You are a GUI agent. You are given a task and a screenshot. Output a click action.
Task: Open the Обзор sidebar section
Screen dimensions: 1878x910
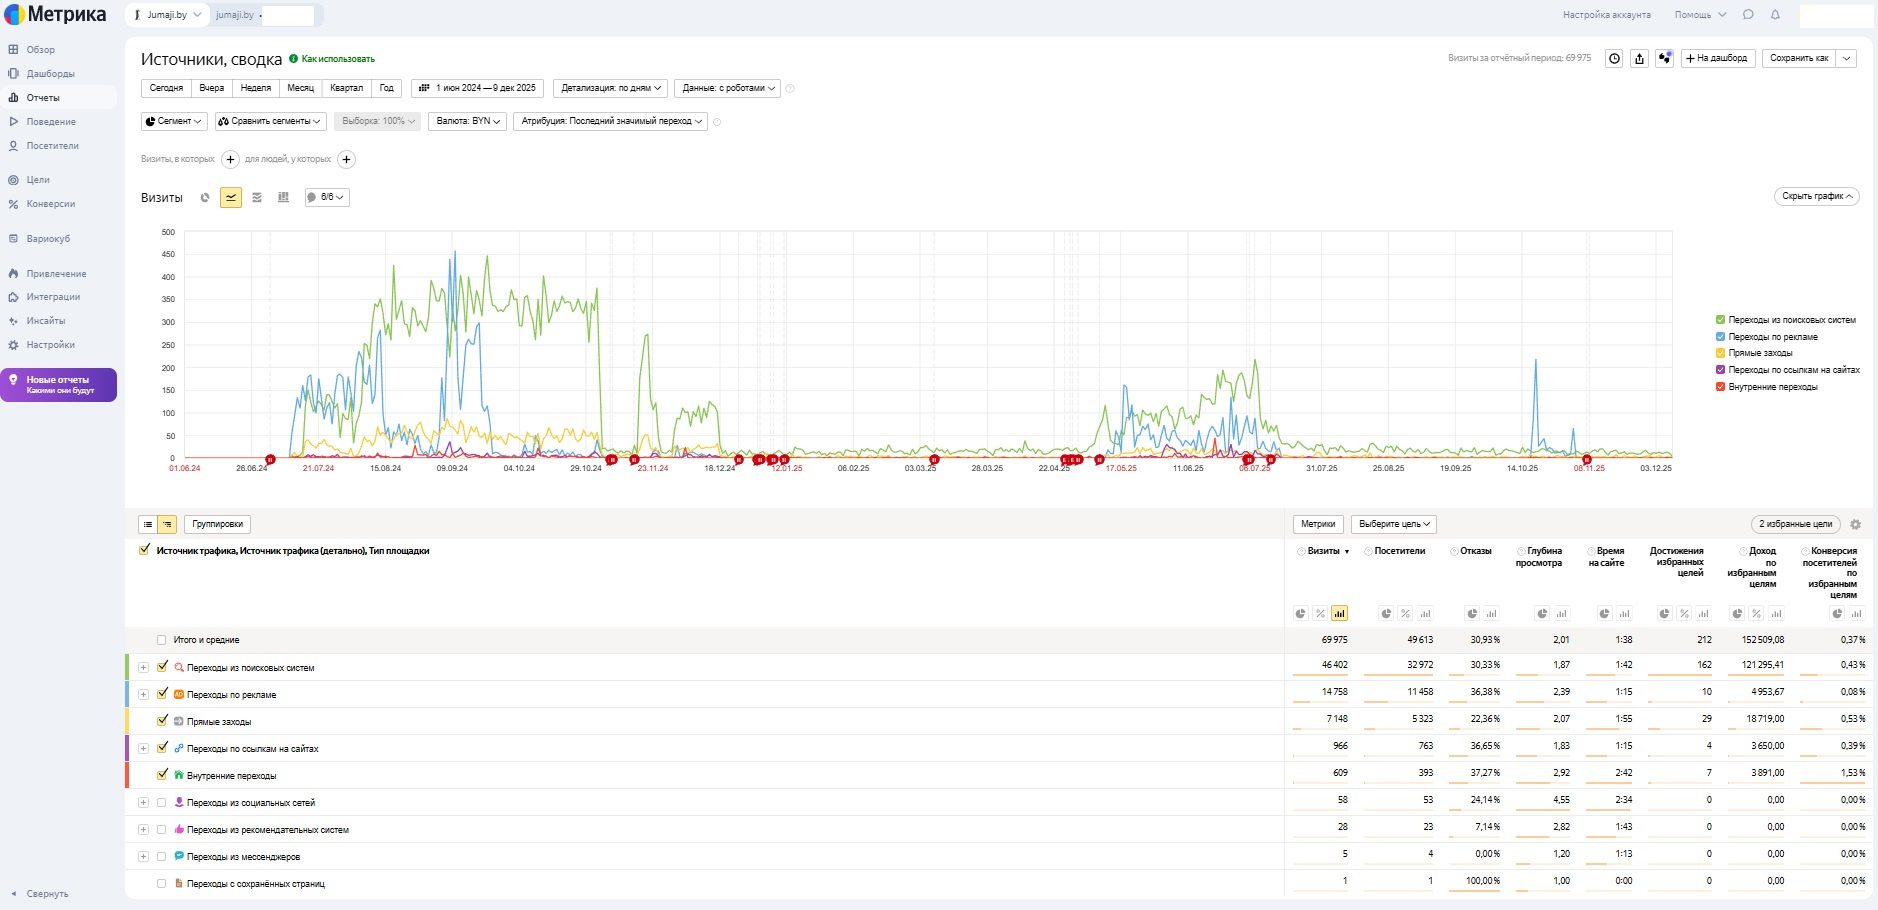point(40,49)
